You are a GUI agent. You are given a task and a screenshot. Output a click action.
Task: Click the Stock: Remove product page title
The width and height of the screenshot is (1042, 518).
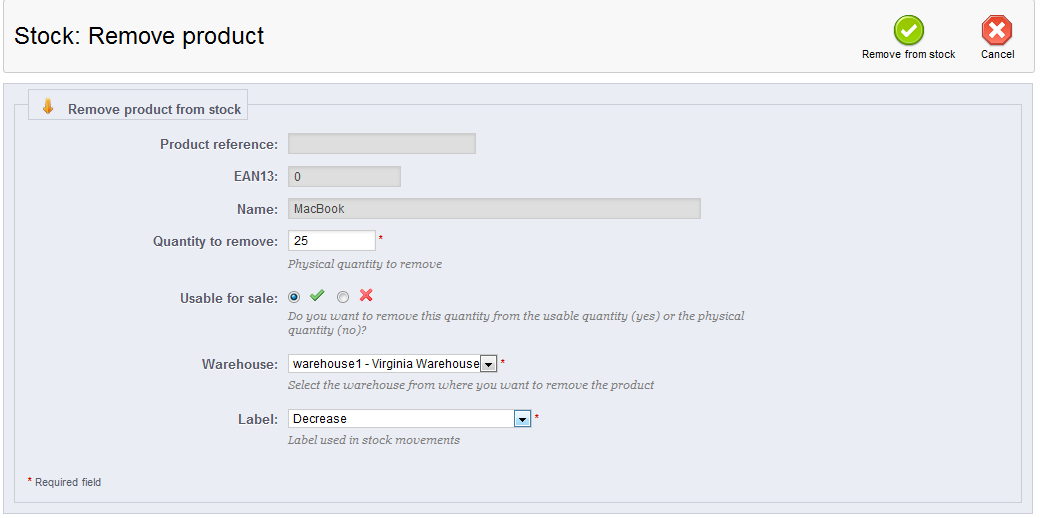point(140,35)
